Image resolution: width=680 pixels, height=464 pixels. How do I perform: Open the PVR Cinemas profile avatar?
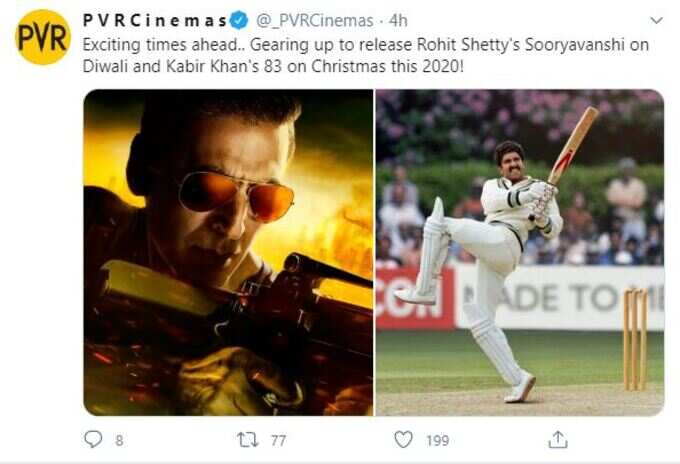tap(43, 38)
